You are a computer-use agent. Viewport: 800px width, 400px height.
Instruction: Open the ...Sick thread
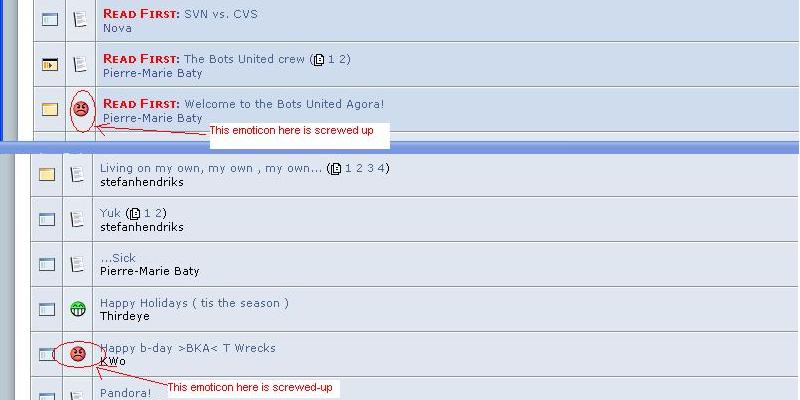[x=118, y=258]
